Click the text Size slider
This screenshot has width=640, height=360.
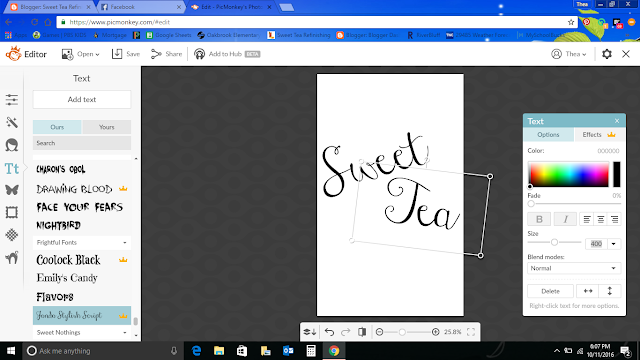pyautogui.click(x=554, y=242)
